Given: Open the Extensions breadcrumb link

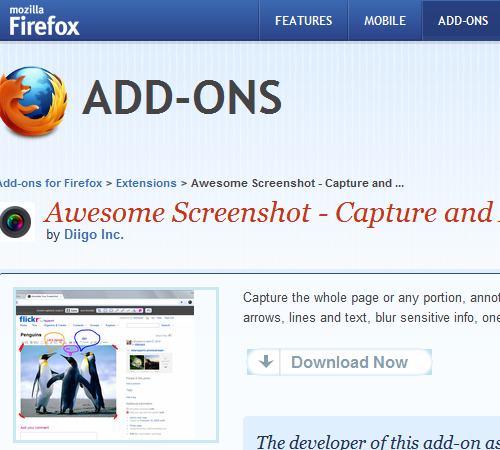Looking at the screenshot, I should pos(146,183).
